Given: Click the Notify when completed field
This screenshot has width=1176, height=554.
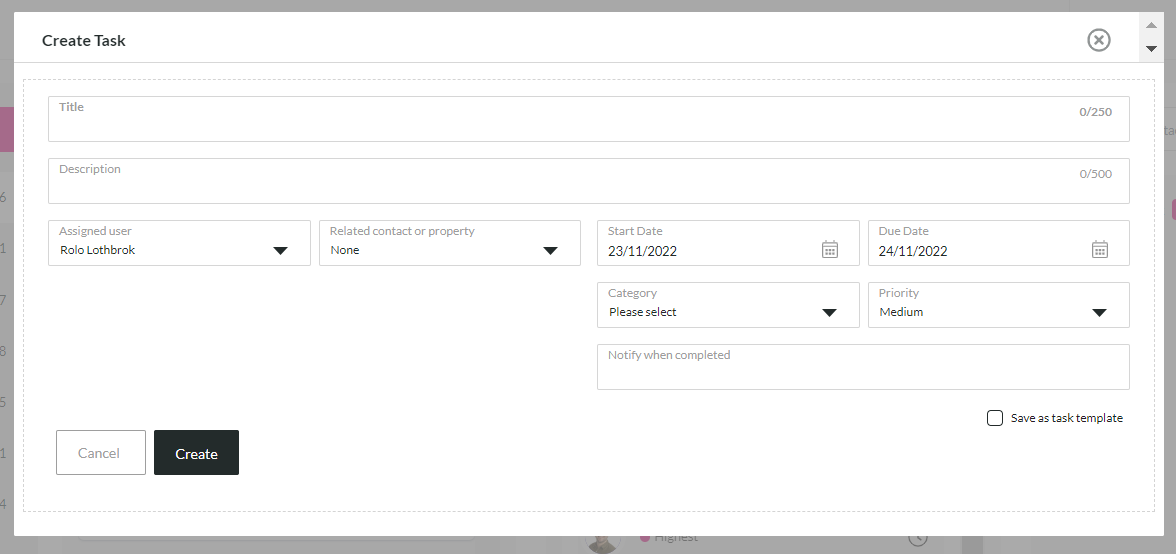Looking at the screenshot, I should (x=863, y=367).
